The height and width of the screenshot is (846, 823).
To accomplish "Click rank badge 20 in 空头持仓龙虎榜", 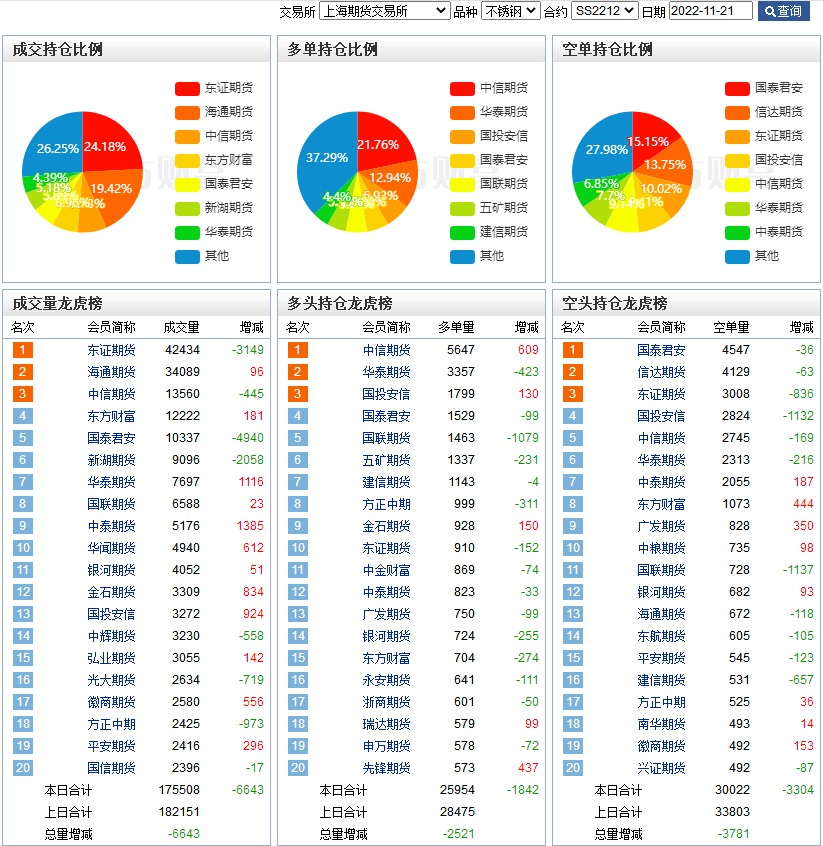I will 573,768.
